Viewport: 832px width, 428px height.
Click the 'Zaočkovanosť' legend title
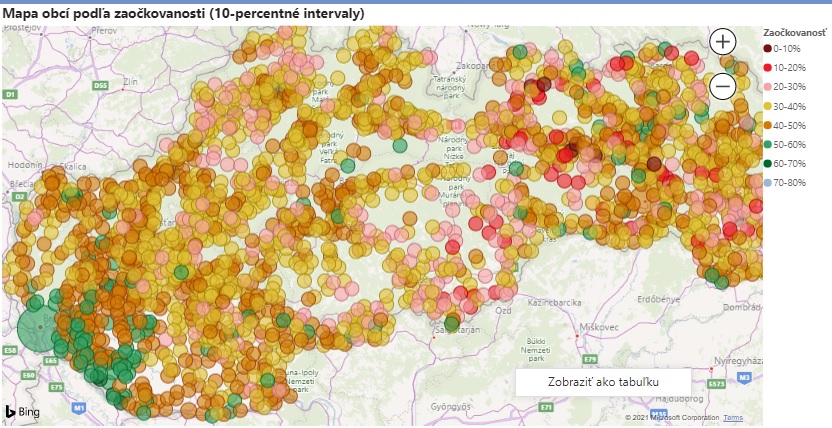pos(794,32)
